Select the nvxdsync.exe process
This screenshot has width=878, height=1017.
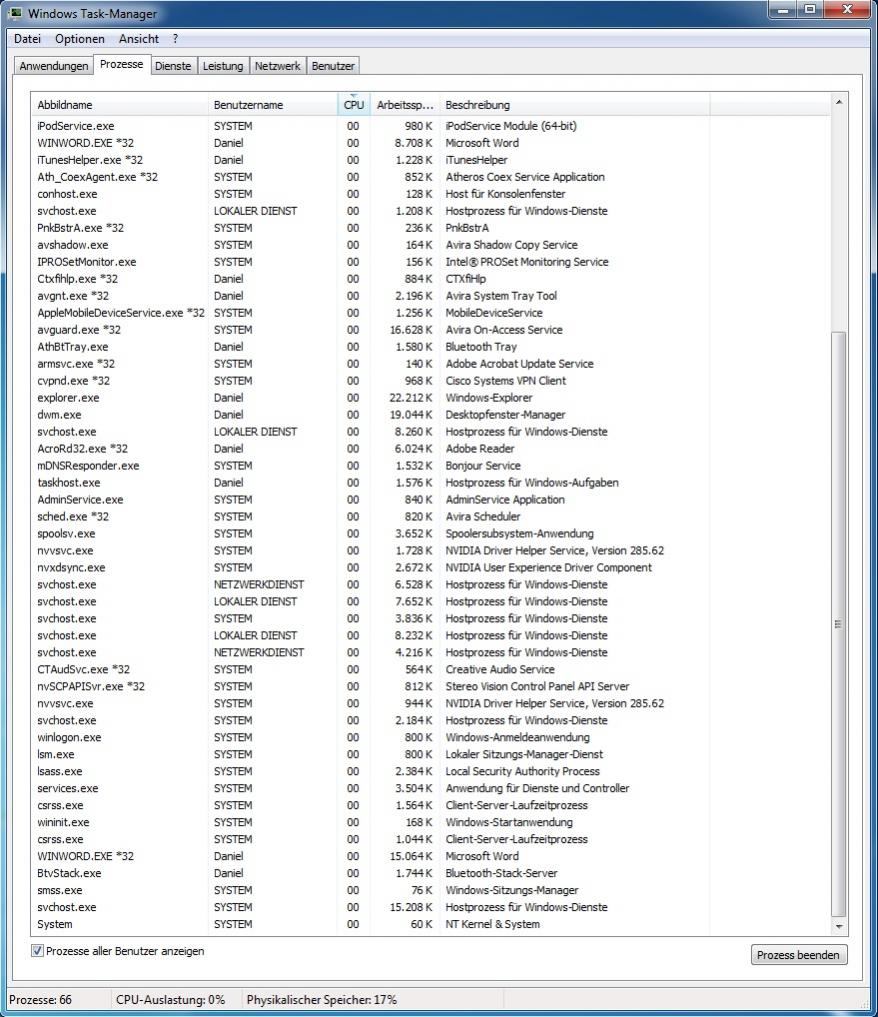tap(431, 568)
